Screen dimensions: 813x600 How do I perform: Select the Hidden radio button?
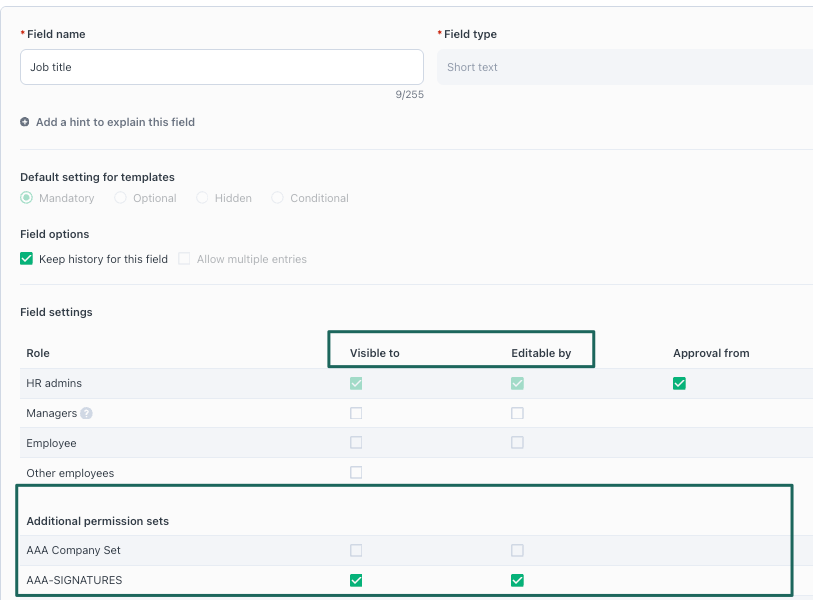pyautogui.click(x=202, y=198)
